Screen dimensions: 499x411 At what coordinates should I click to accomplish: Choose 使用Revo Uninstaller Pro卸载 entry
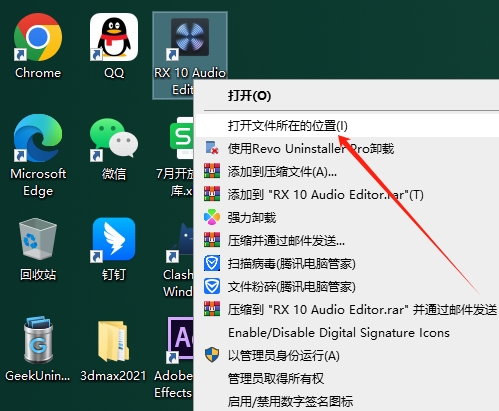pyautogui.click(x=346, y=149)
